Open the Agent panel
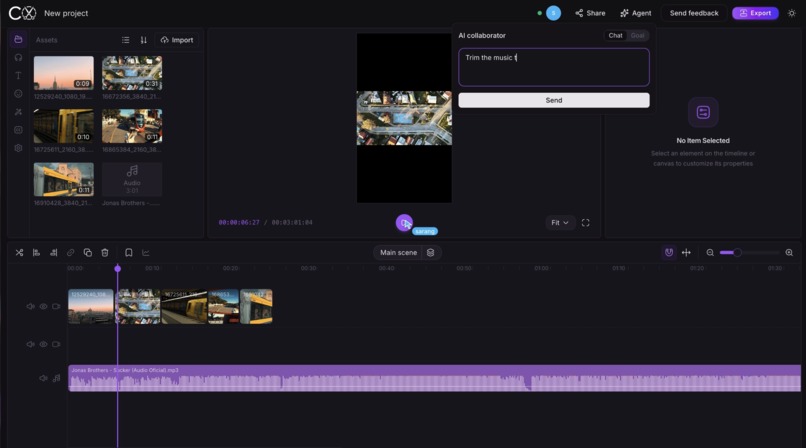 (x=636, y=13)
